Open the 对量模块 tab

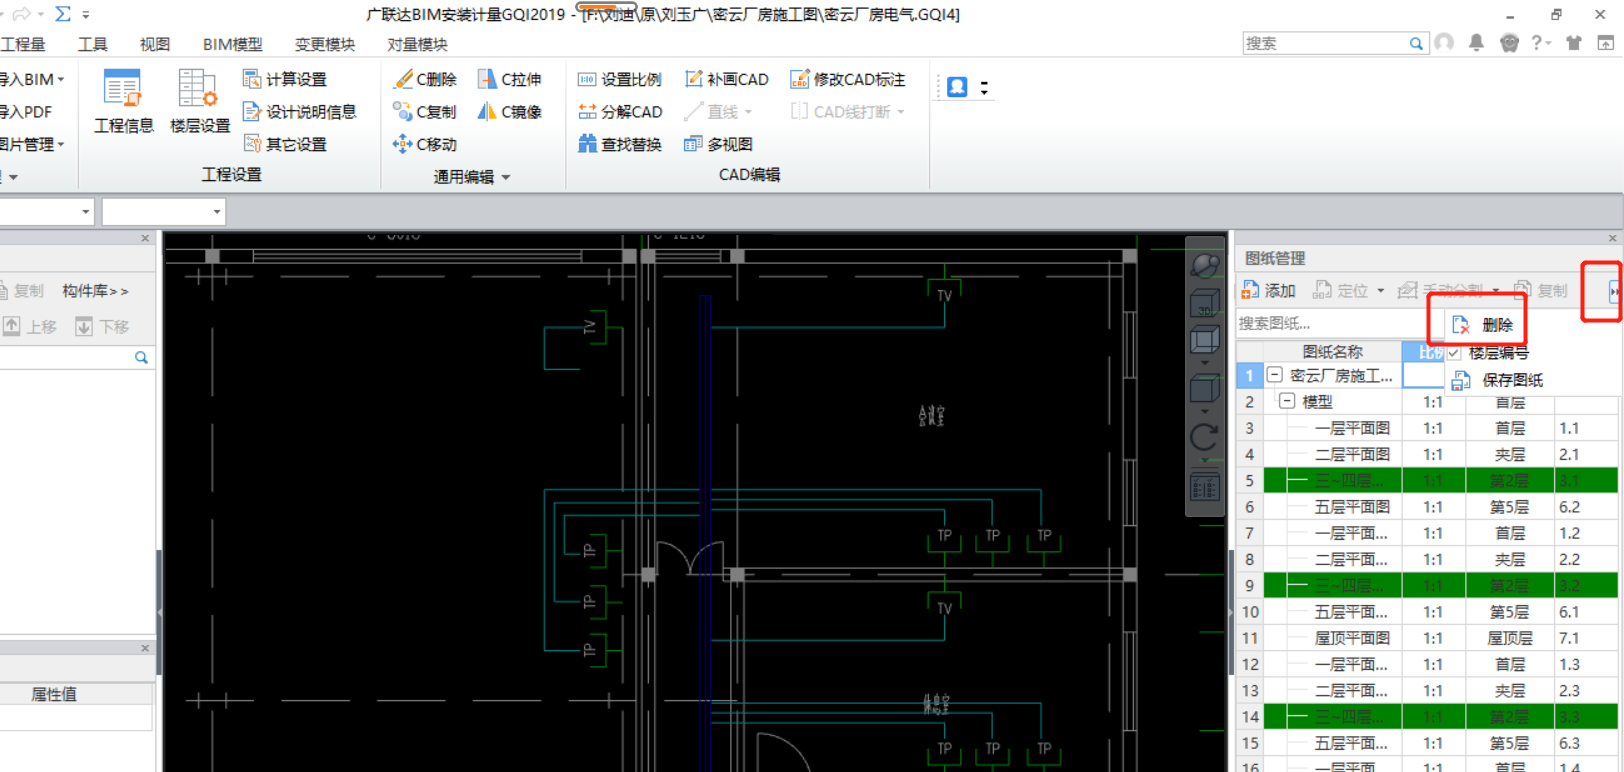pyautogui.click(x=417, y=44)
